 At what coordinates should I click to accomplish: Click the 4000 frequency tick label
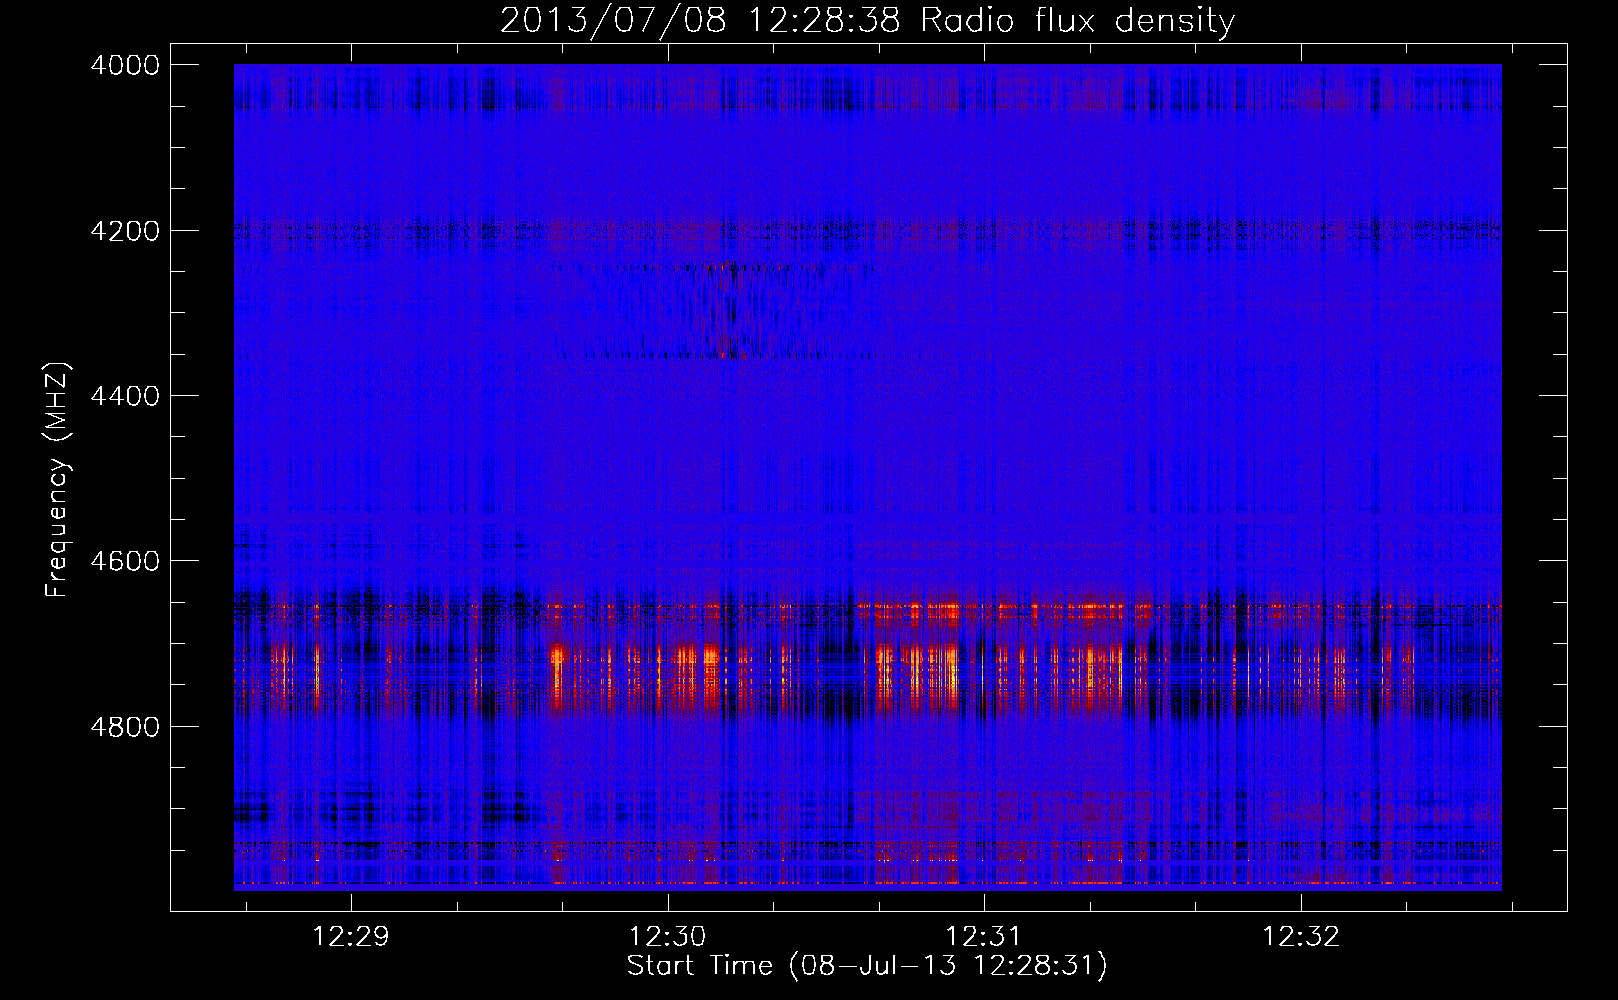(x=125, y=65)
